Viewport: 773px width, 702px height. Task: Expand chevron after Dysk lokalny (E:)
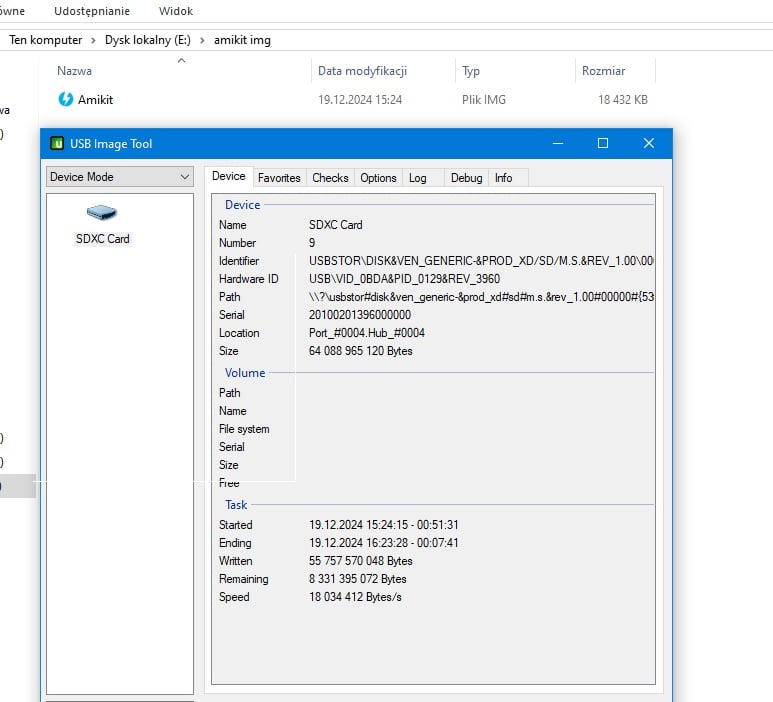click(x=202, y=40)
